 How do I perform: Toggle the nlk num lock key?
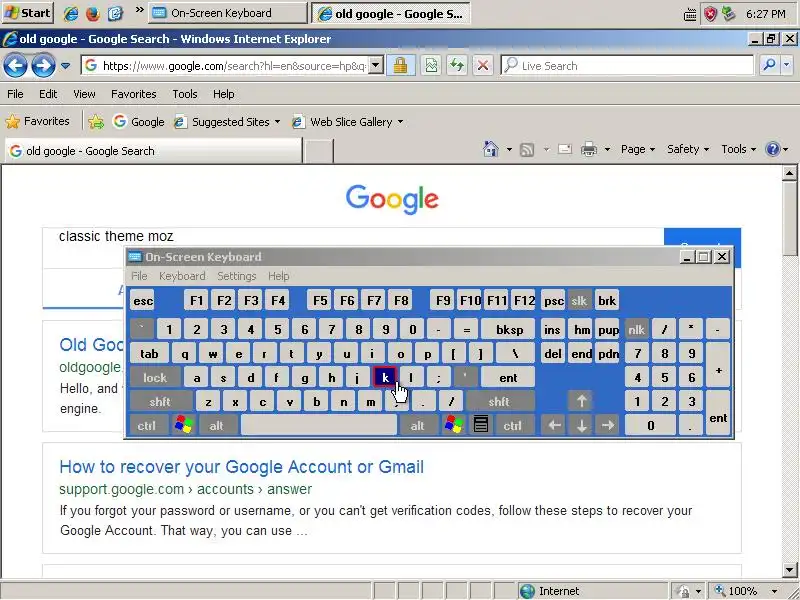[x=637, y=330]
